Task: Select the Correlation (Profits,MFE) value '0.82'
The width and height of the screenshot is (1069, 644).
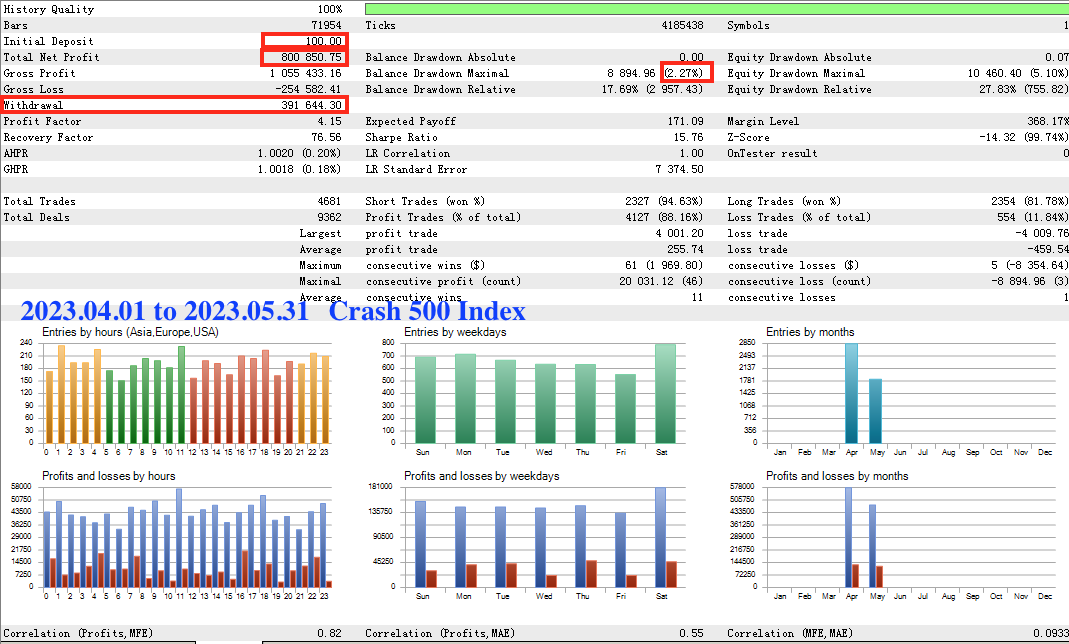Action: [329, 633]
